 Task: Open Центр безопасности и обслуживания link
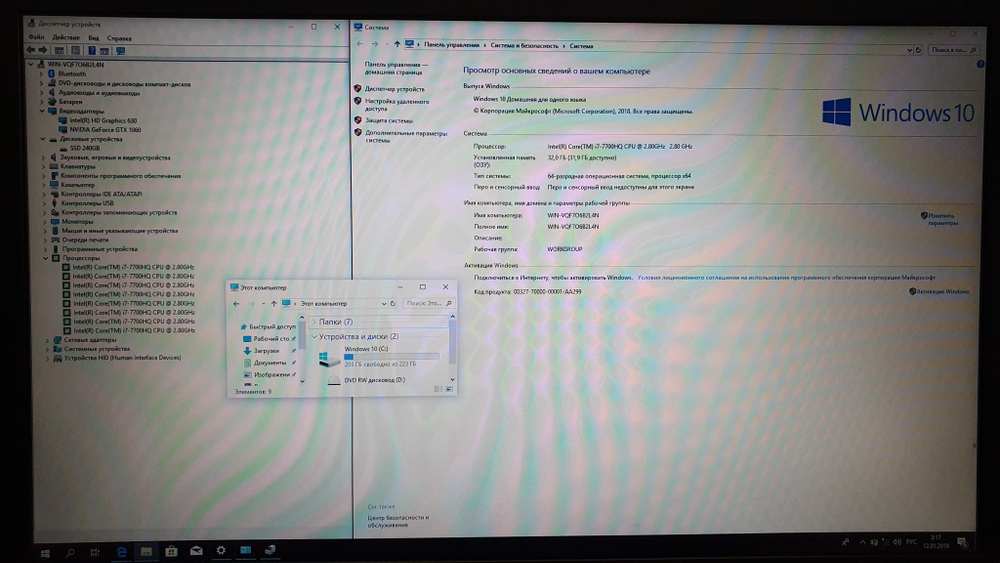click(x=398, y=521)
